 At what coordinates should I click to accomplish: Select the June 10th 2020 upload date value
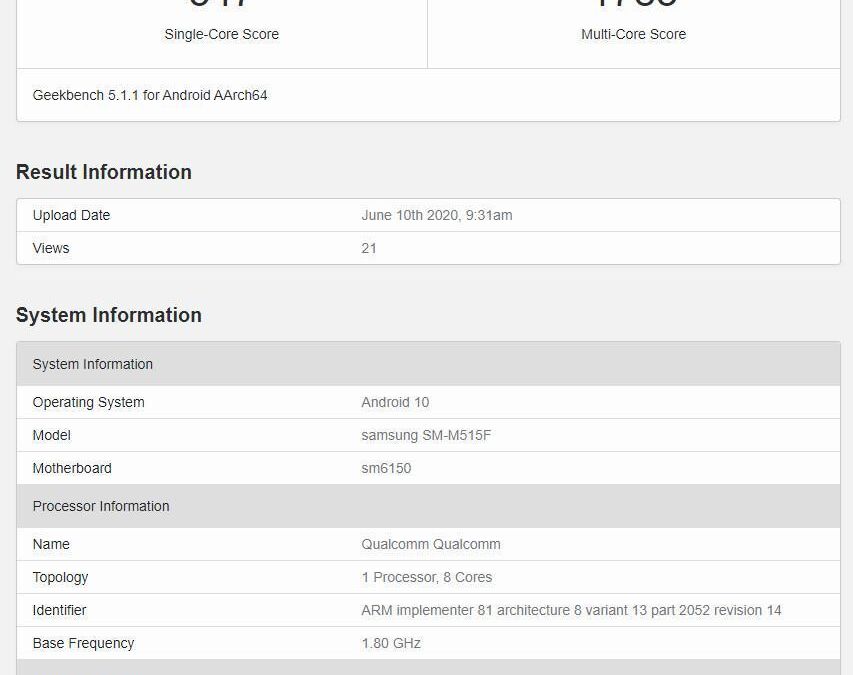437,215
